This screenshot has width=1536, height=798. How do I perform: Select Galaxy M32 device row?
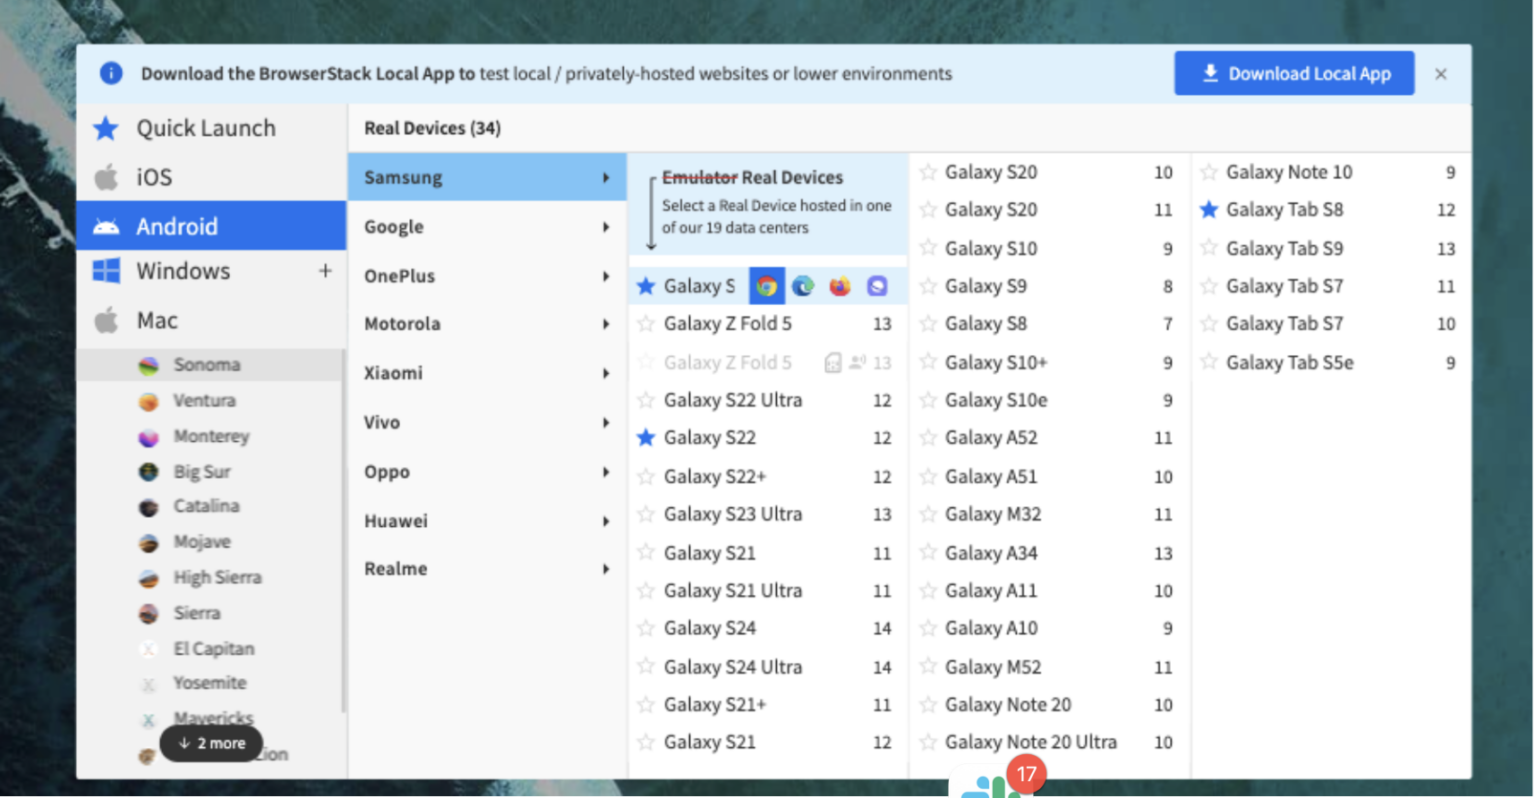[x=1049, y=514]
